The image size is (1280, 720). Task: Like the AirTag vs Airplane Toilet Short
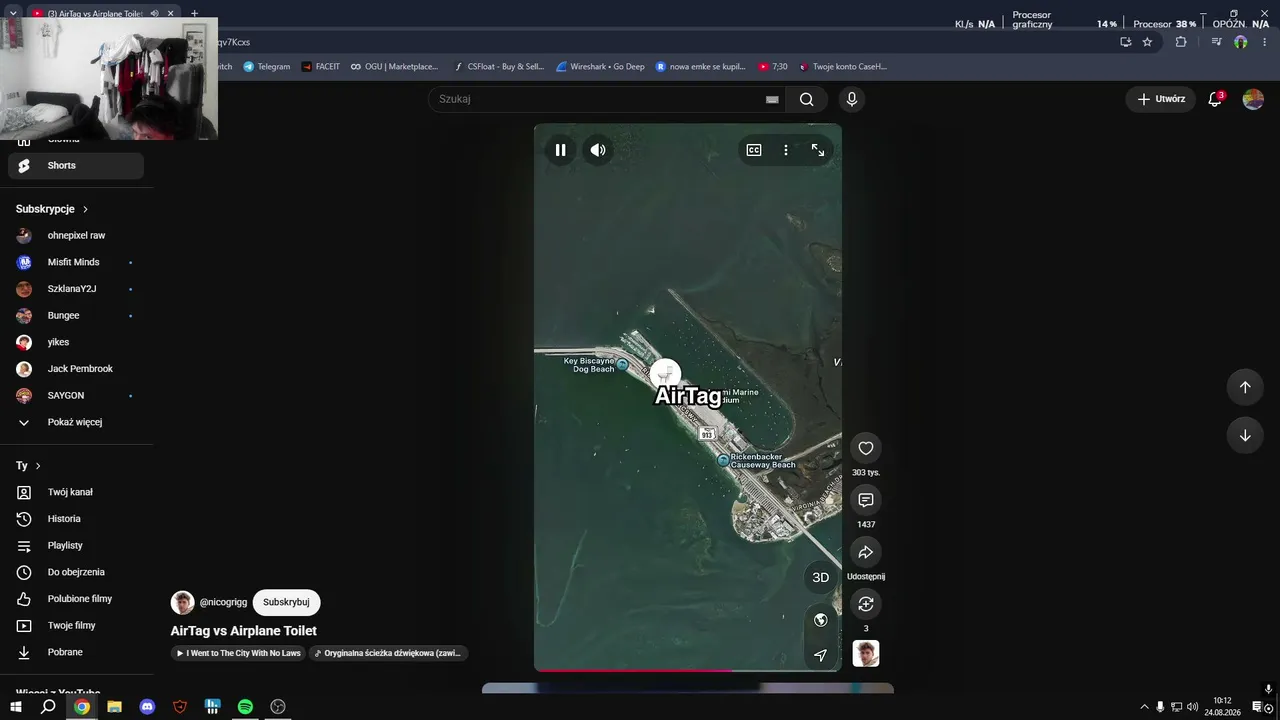click(866, 448)
